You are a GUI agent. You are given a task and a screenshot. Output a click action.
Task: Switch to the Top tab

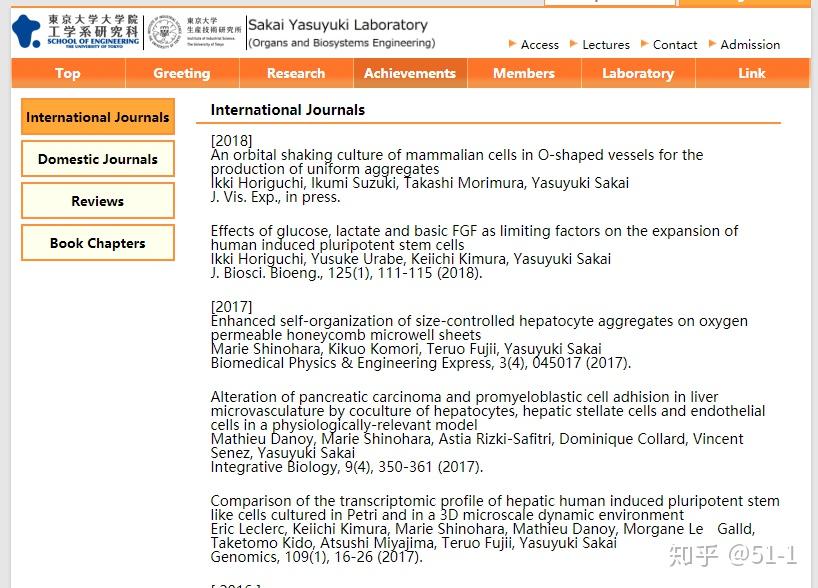[68, 73]
